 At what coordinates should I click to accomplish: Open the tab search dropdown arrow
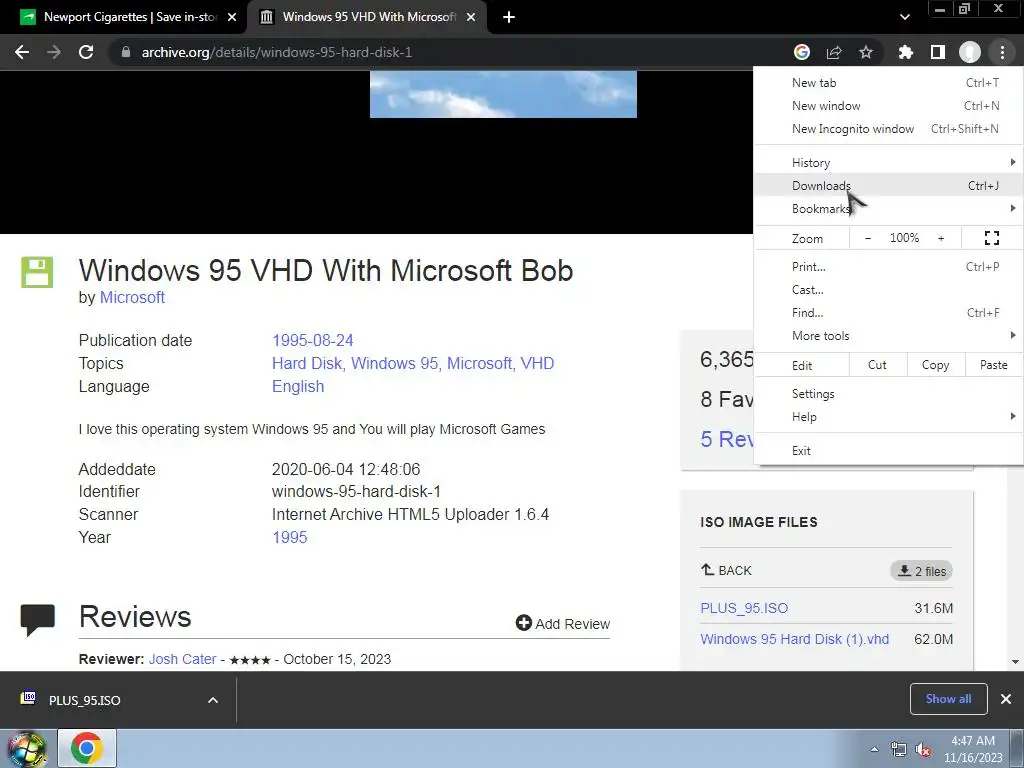(904, 17)
